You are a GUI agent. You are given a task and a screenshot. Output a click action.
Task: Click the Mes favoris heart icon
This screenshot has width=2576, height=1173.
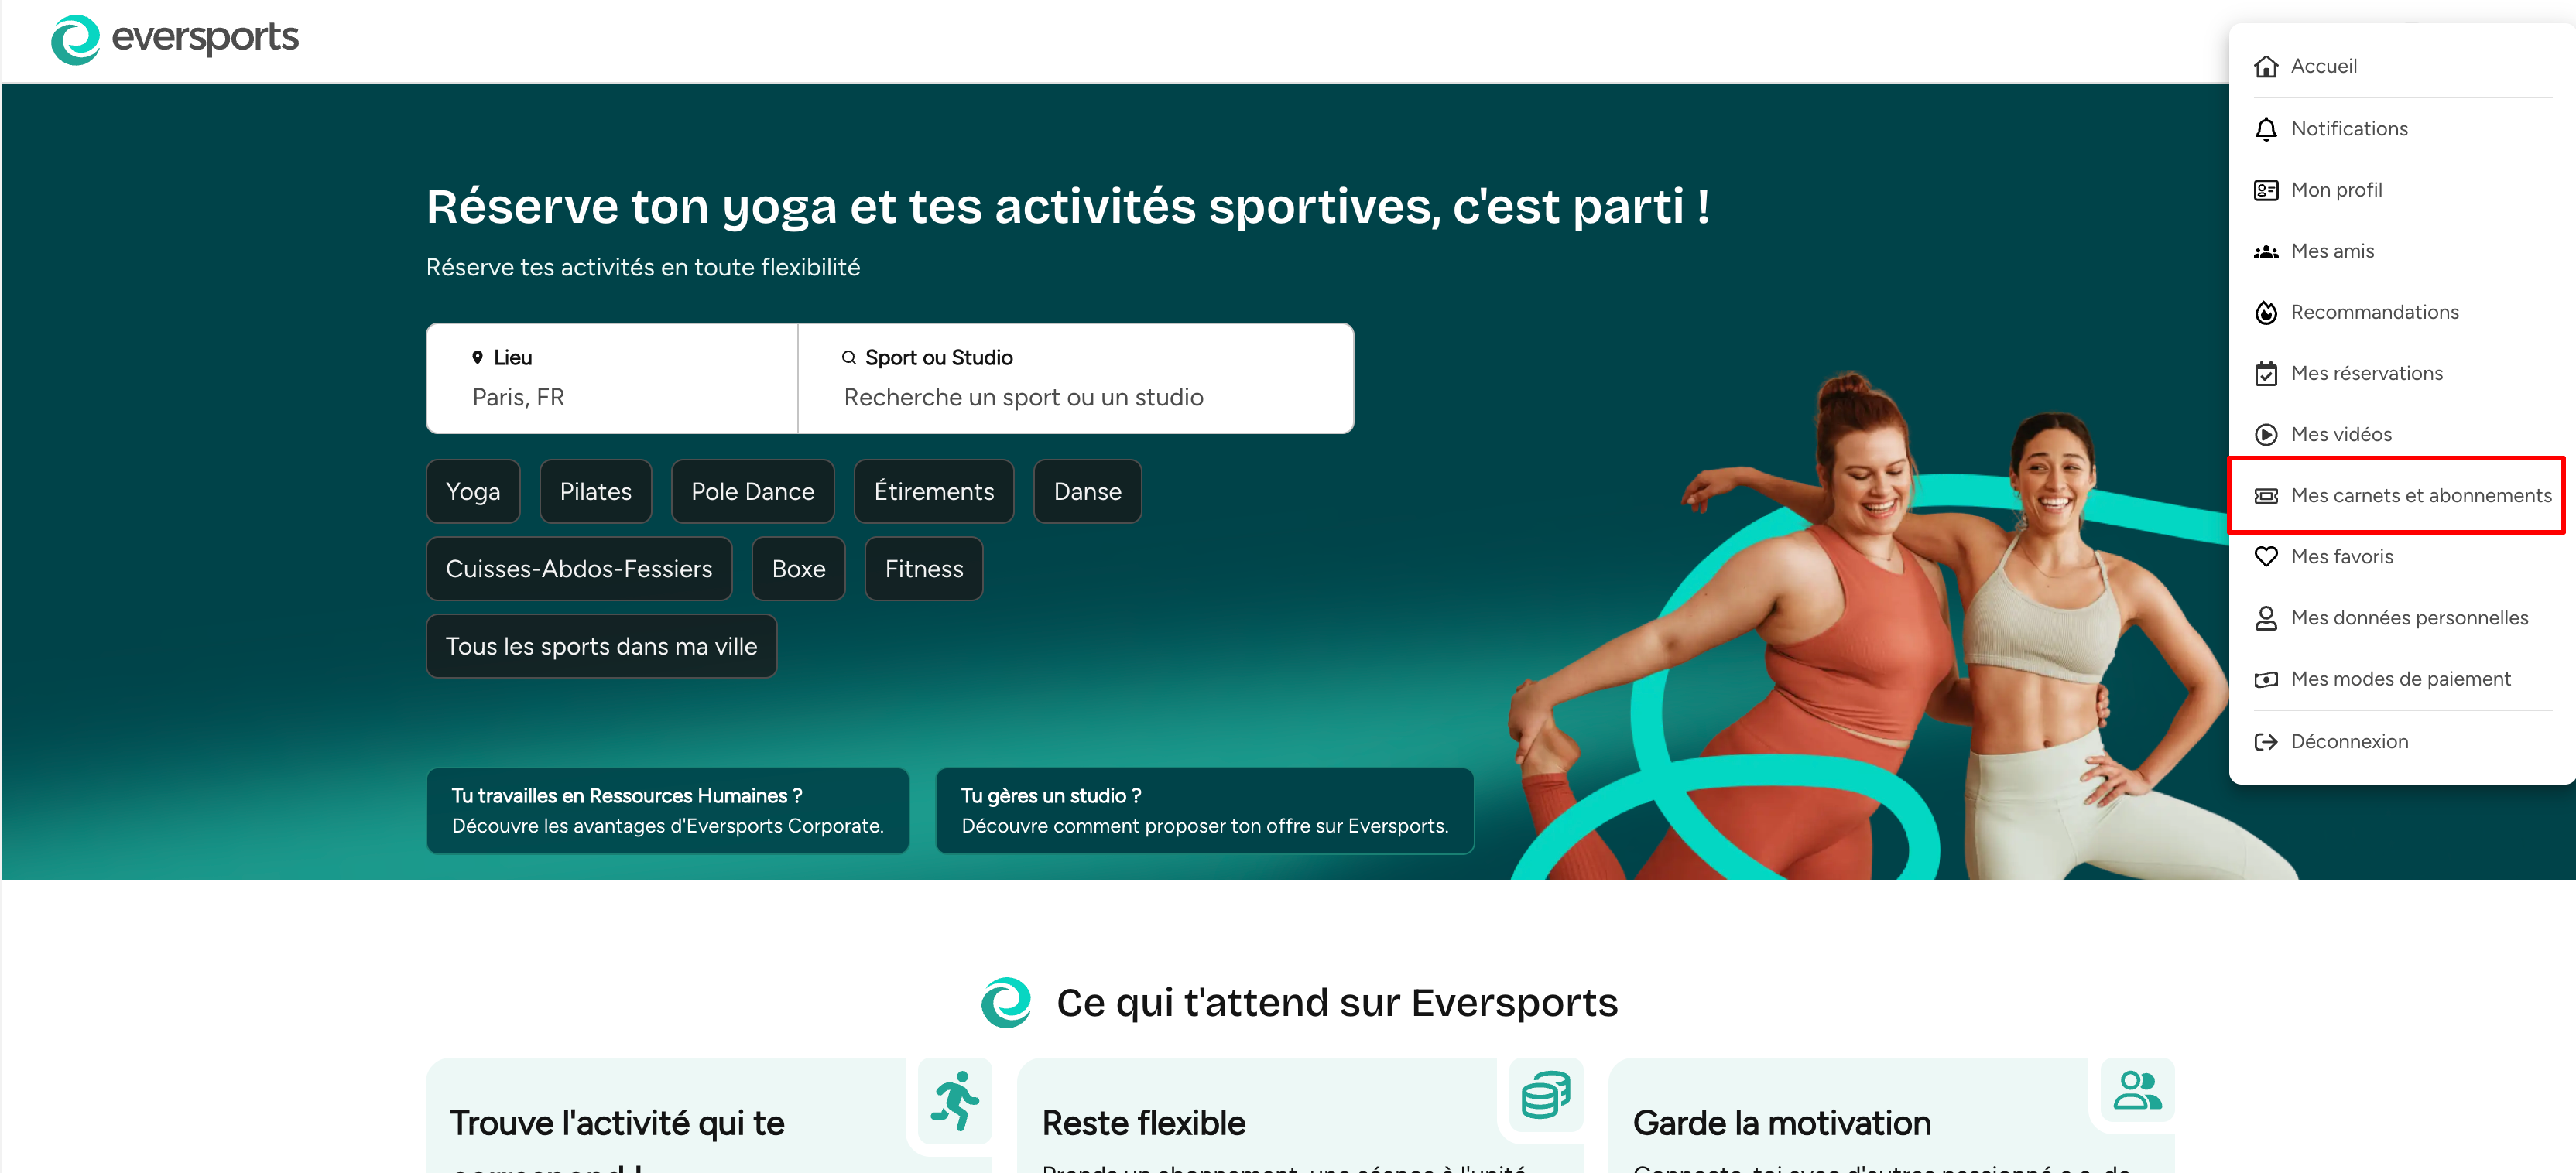click(x=2265, y=556)
